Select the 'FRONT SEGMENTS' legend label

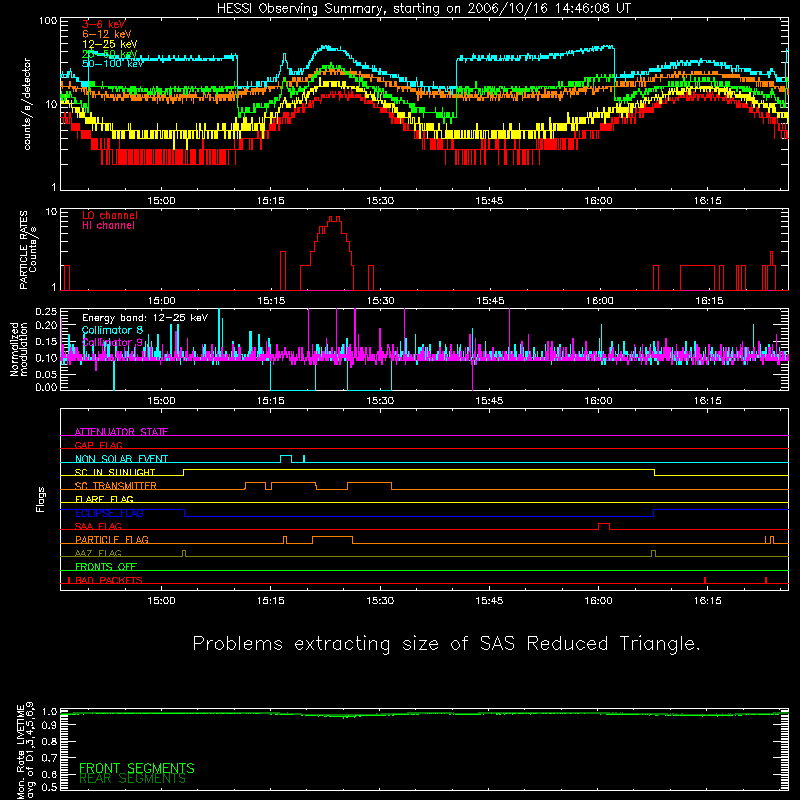pyautogui.click(x=137, y=768)
